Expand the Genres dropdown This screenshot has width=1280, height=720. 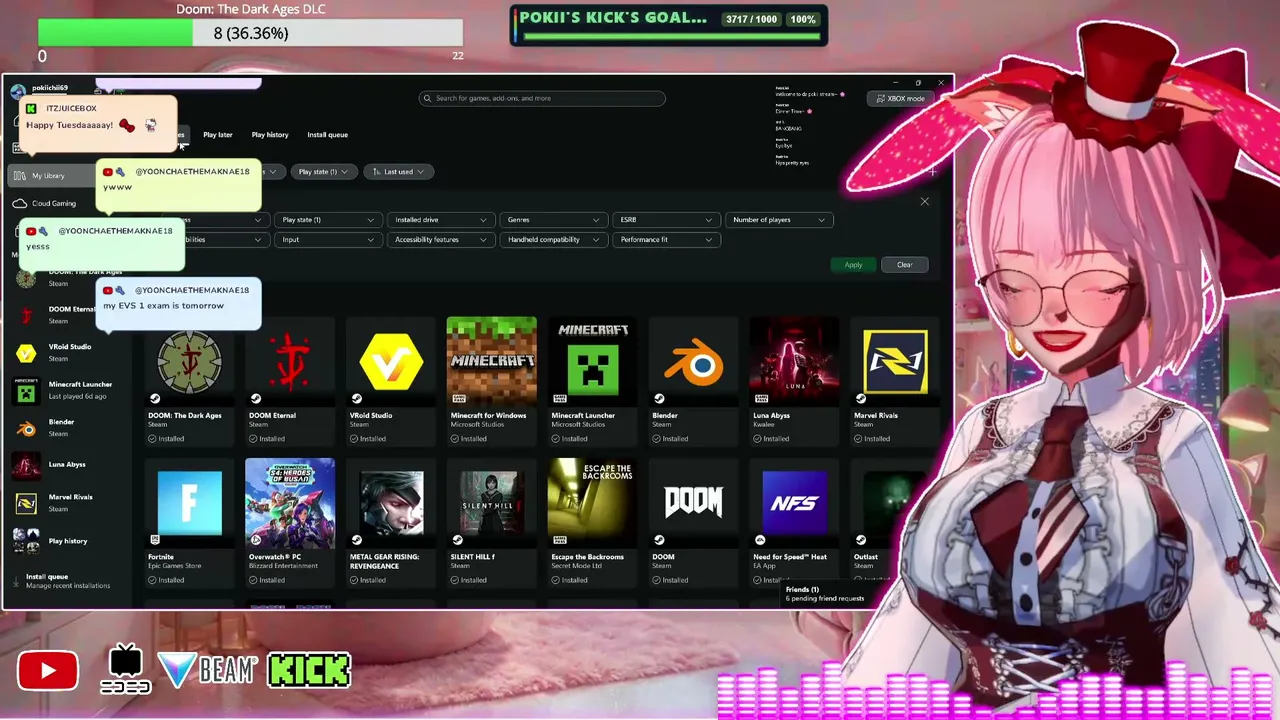pos(553,220)
